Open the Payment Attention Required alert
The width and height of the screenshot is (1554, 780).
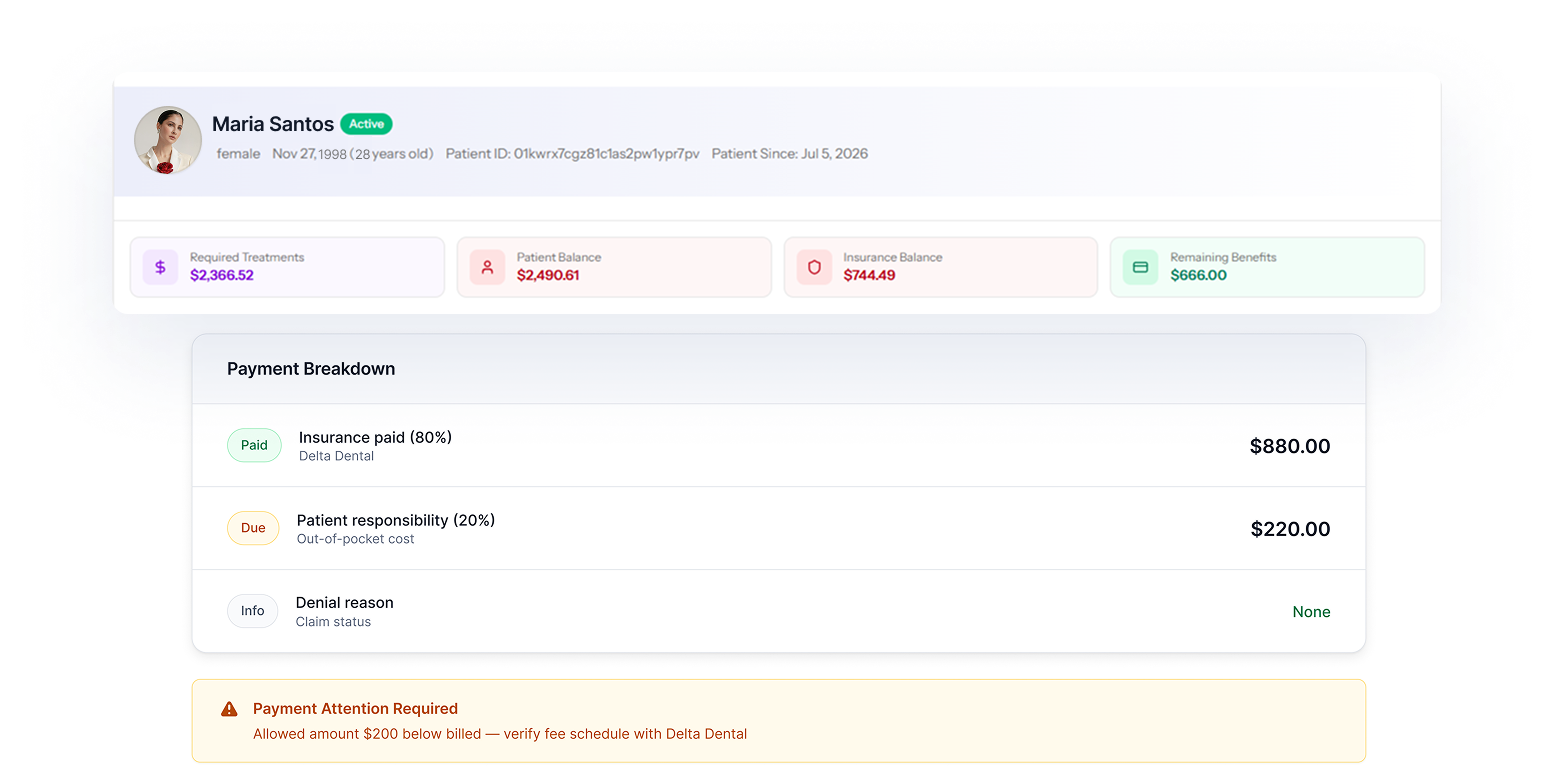(x=778, y=721)
